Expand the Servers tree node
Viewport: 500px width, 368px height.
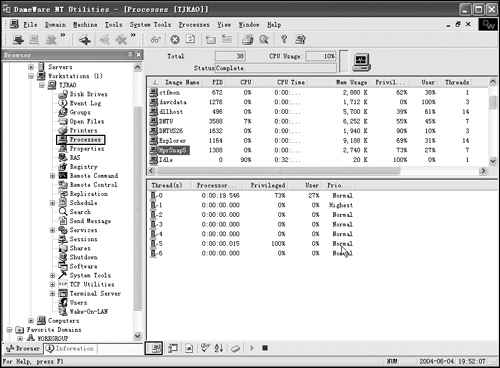pos(31,67)
